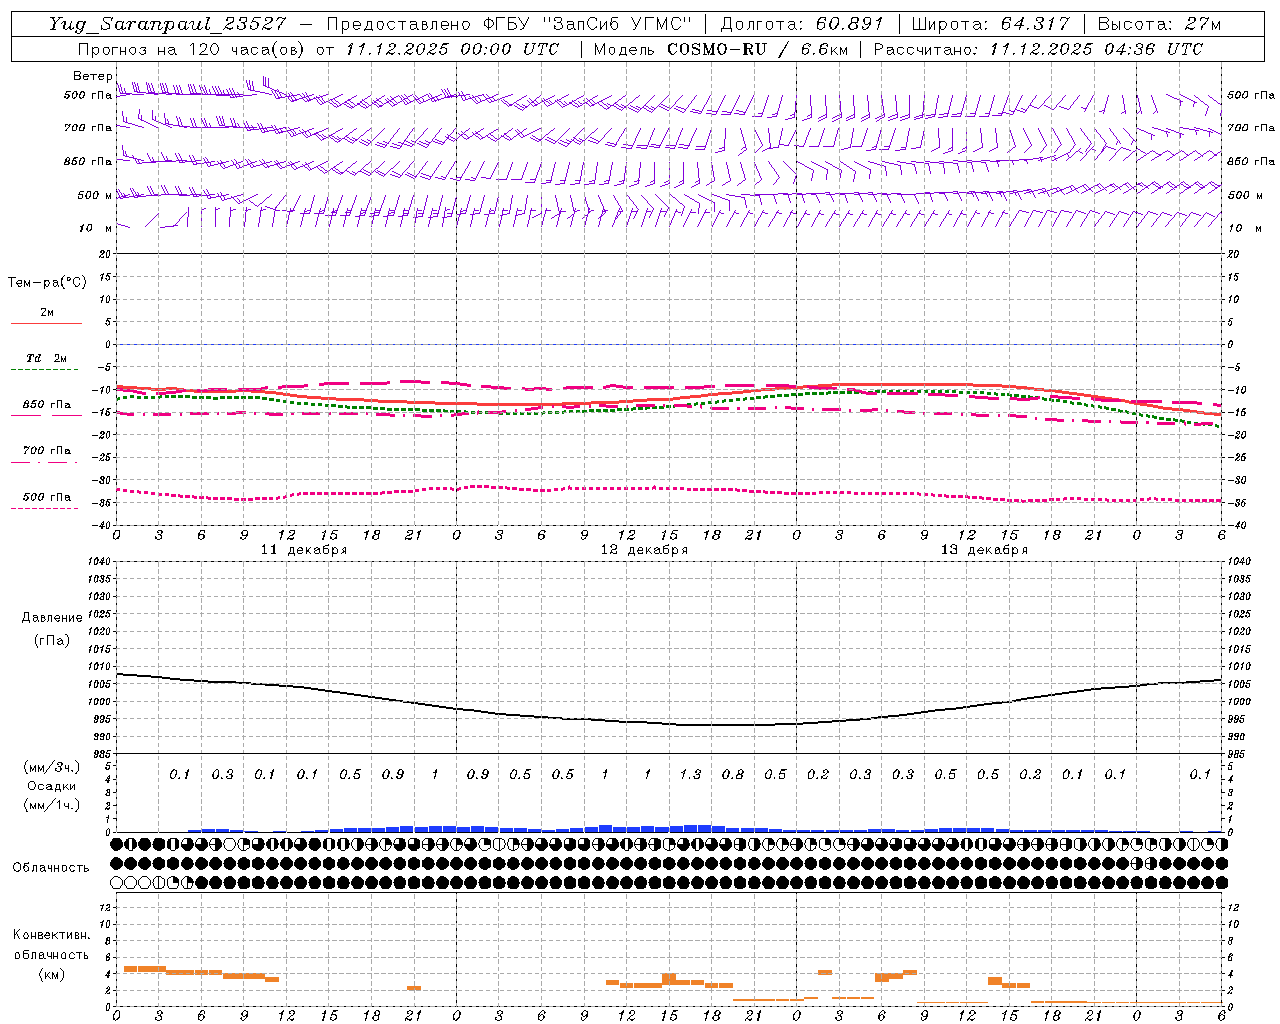Click the Модель COSMO-RU / 6.6км label
Image resolution: width=1280 pixels, height=1024 pixels.
pos(720,49)
